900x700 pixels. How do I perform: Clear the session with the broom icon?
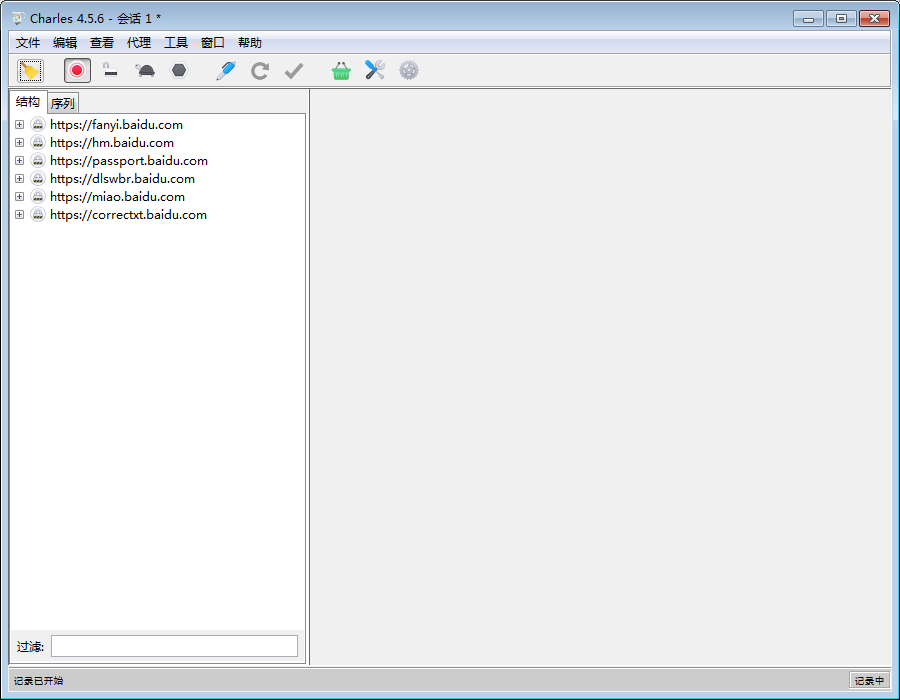(x=30, y=71)
